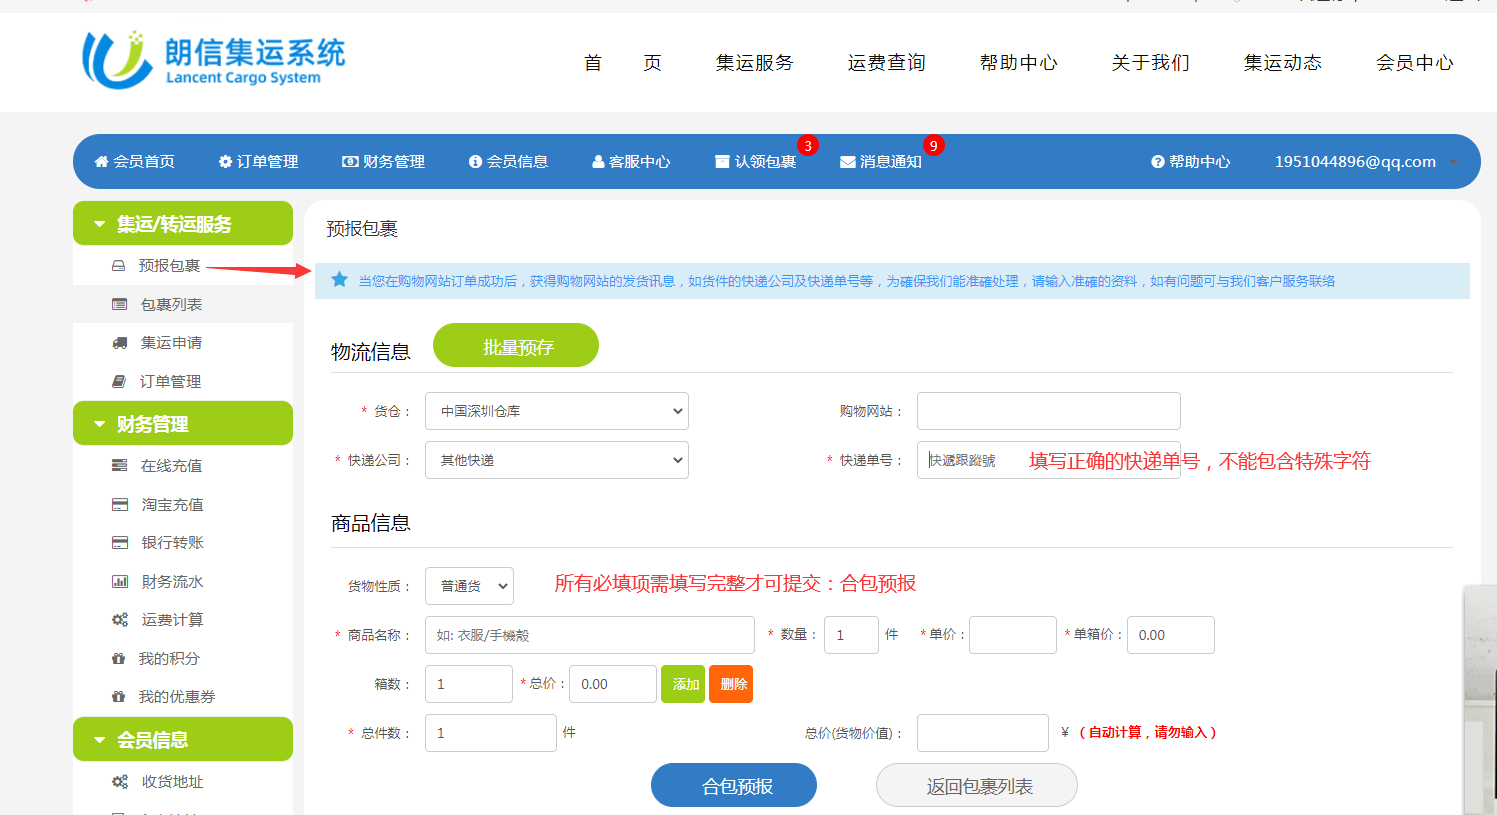The width and height of the screenshot is (1497, 815).
Task: Click the orange 删除 button
Action: (731, 684)
